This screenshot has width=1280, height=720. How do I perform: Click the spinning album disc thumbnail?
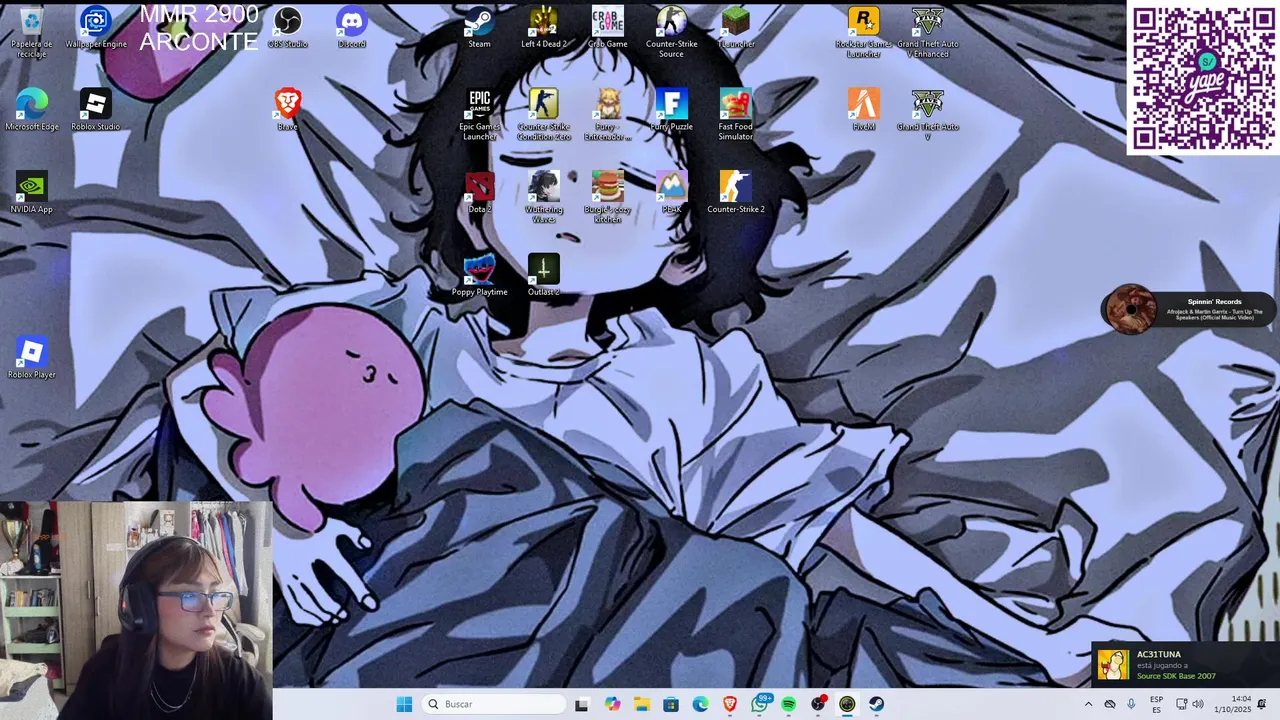[1130, 310]
